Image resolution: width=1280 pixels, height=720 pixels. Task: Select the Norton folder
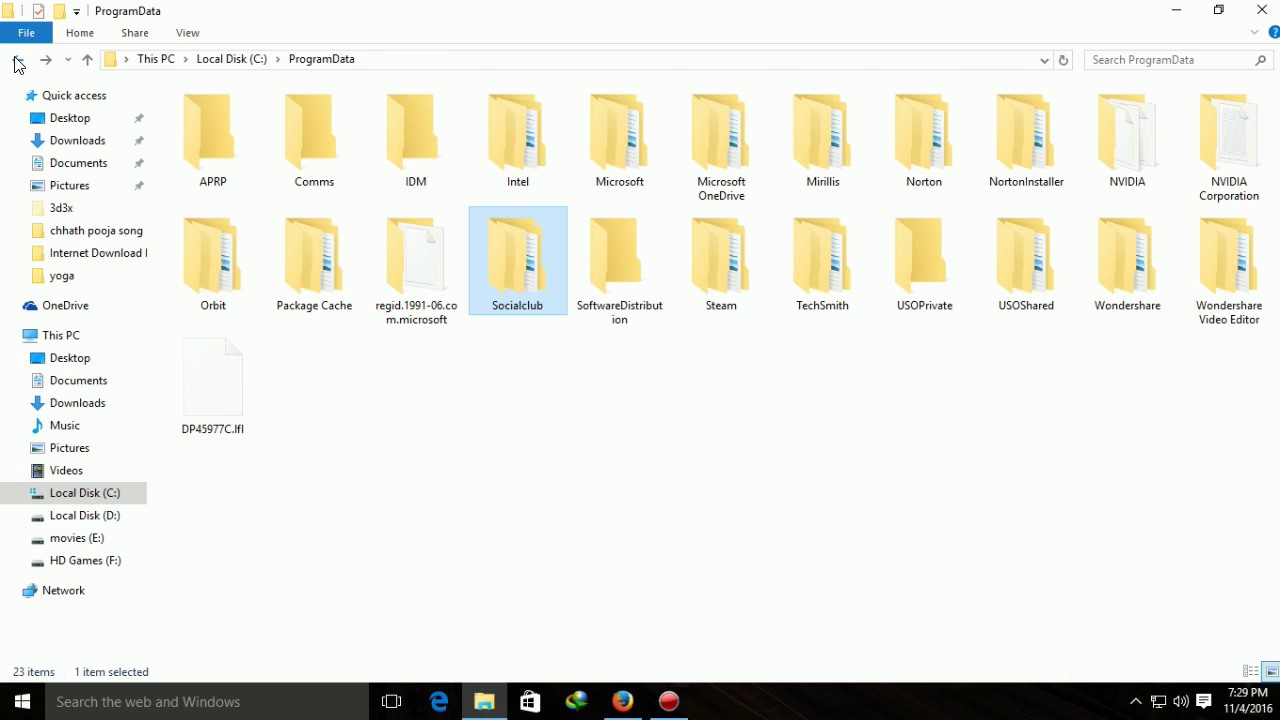coord(924,142)
